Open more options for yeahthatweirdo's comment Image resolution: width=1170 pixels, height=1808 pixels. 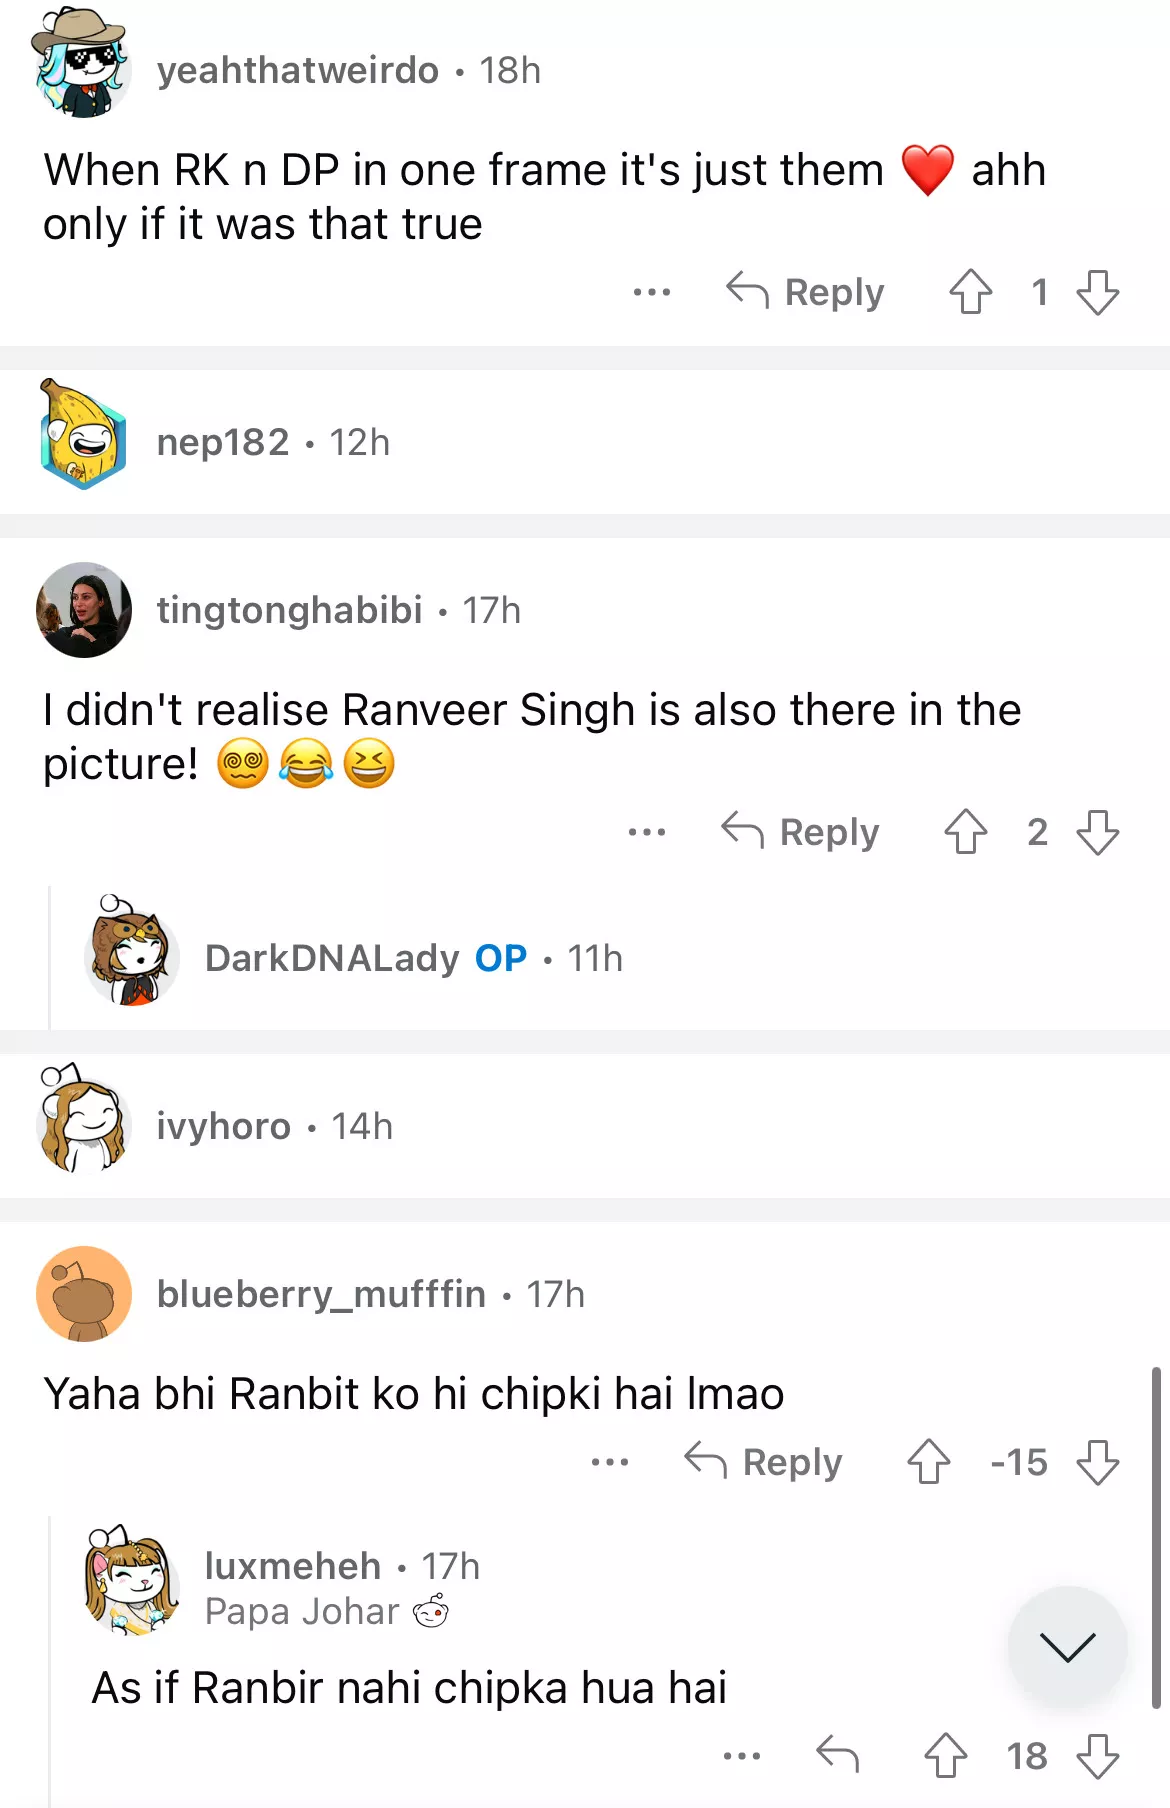click(x=652, y=292)
